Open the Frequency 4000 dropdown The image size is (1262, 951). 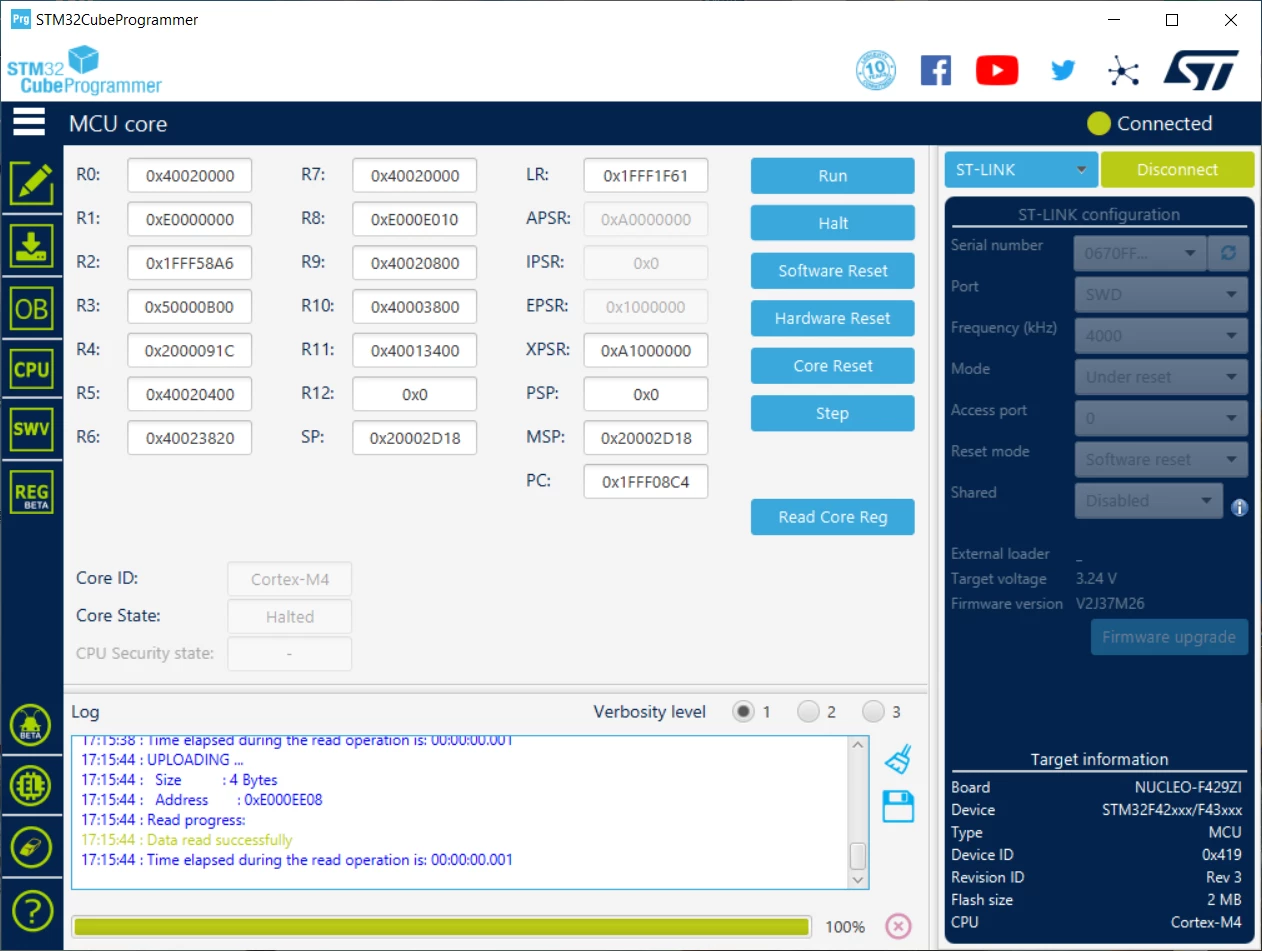tap(1161, 336)
